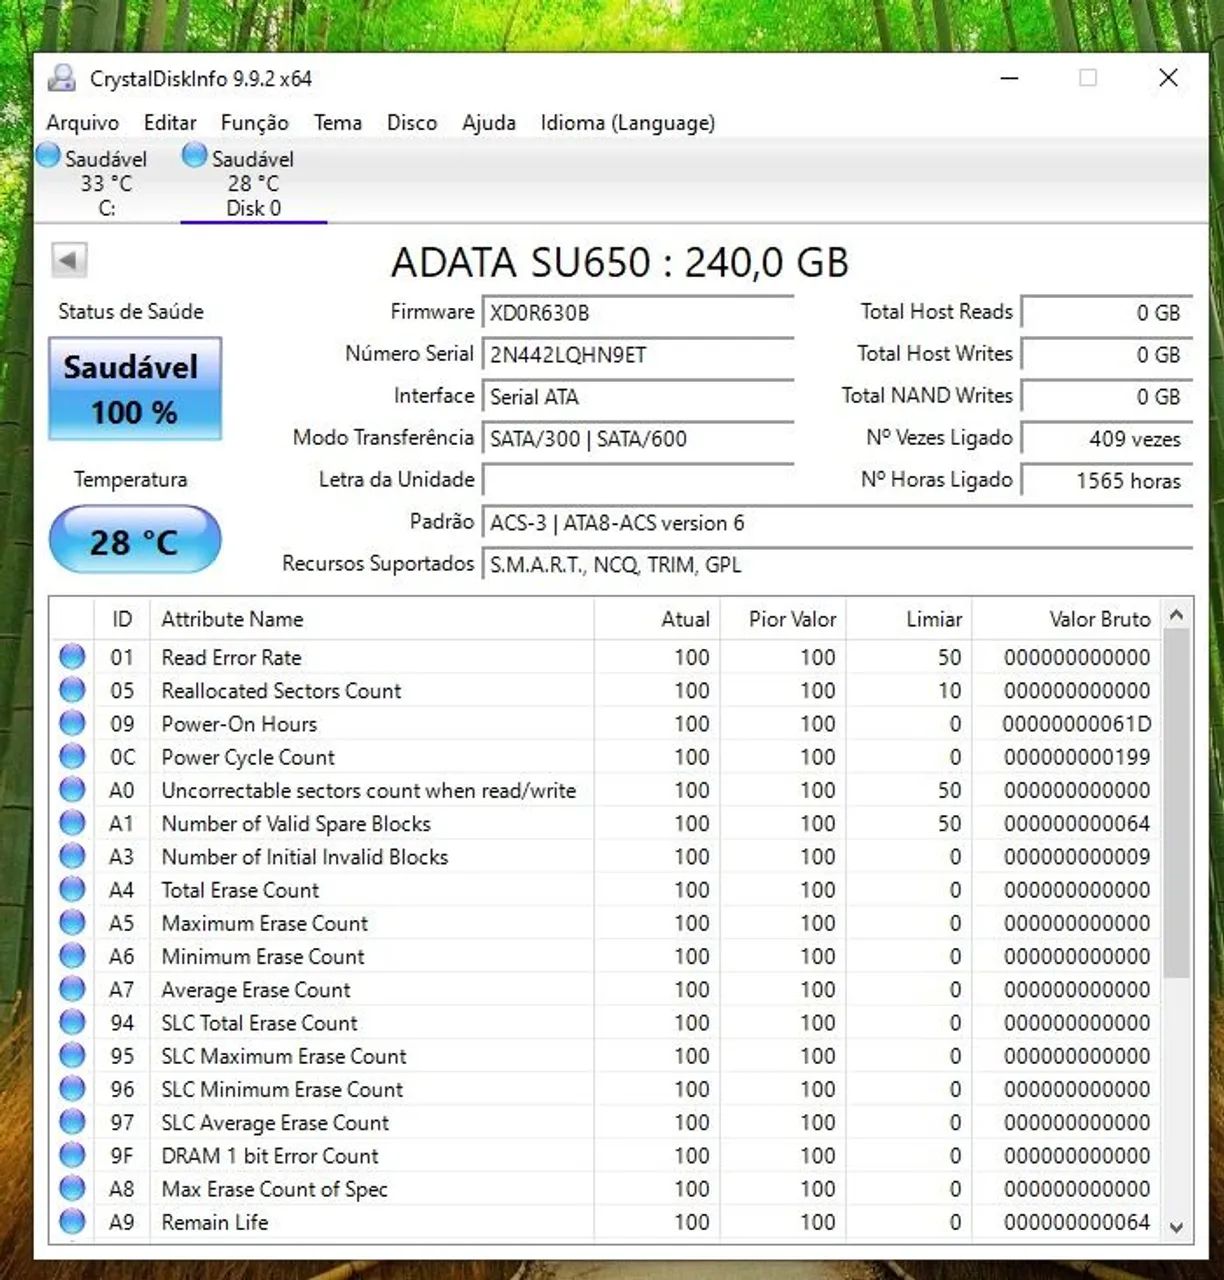This screenshot has width=1224, height=1280.
Task: Open the Editar menu
Action: (170, 122)
